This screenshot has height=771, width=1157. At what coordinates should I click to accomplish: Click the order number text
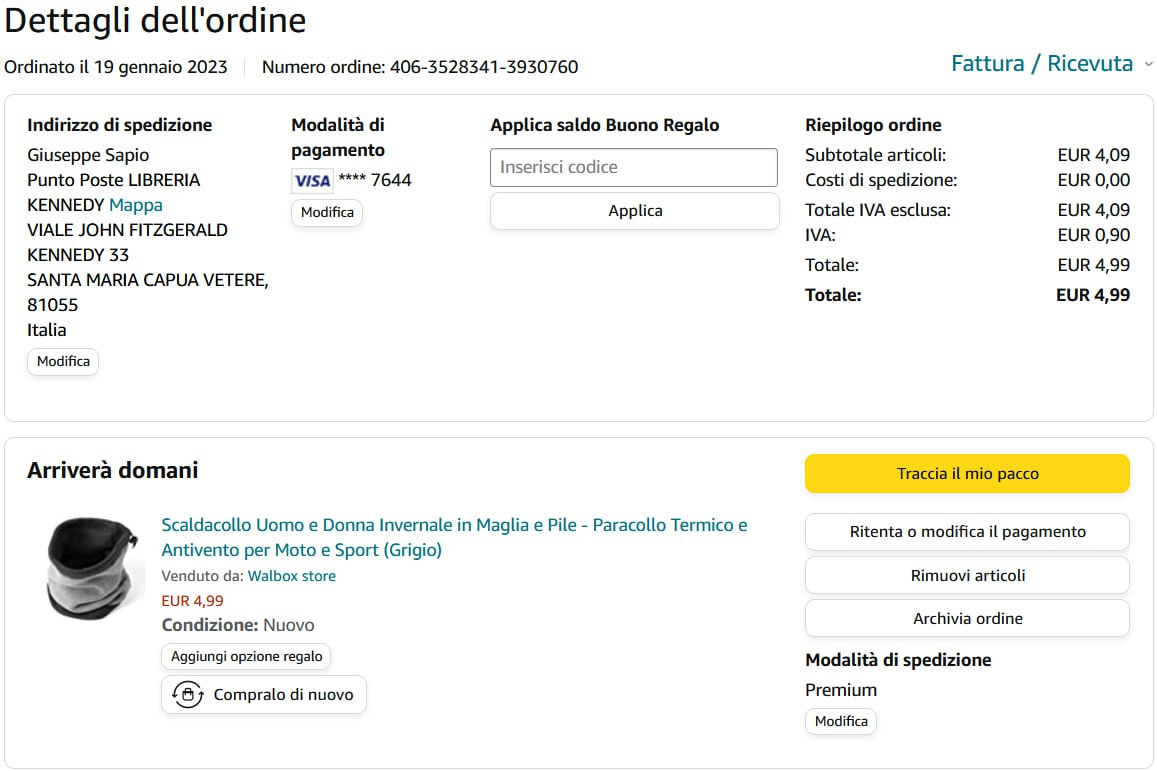click(420, 67)
